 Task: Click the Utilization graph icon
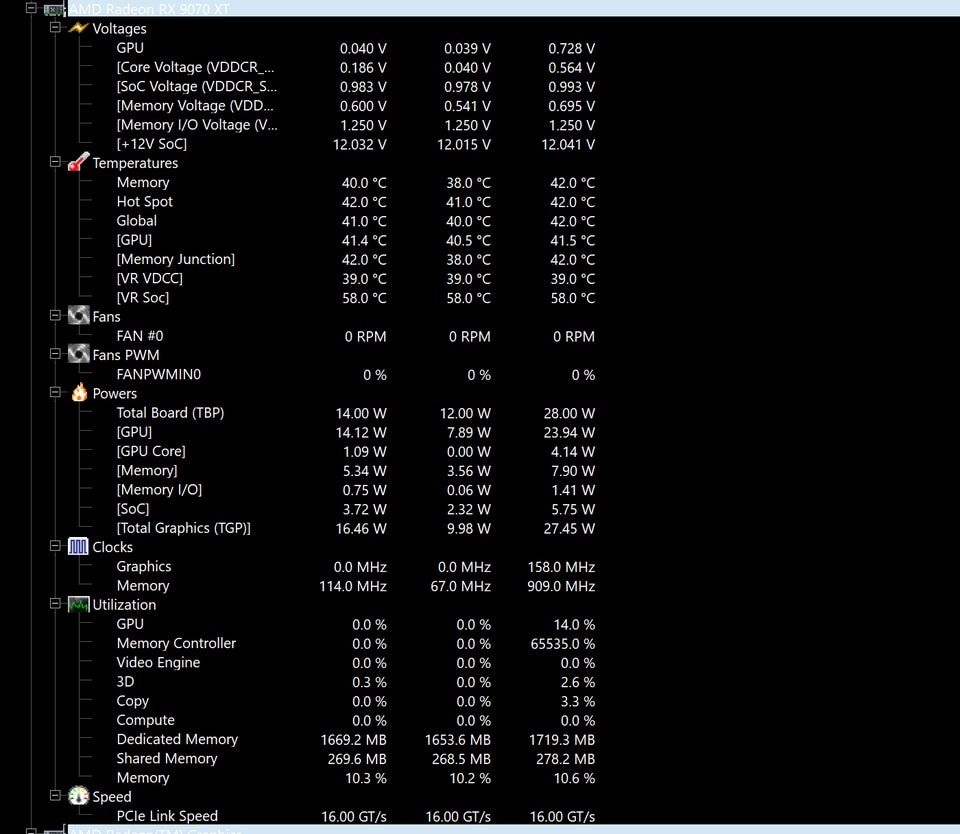78,604
